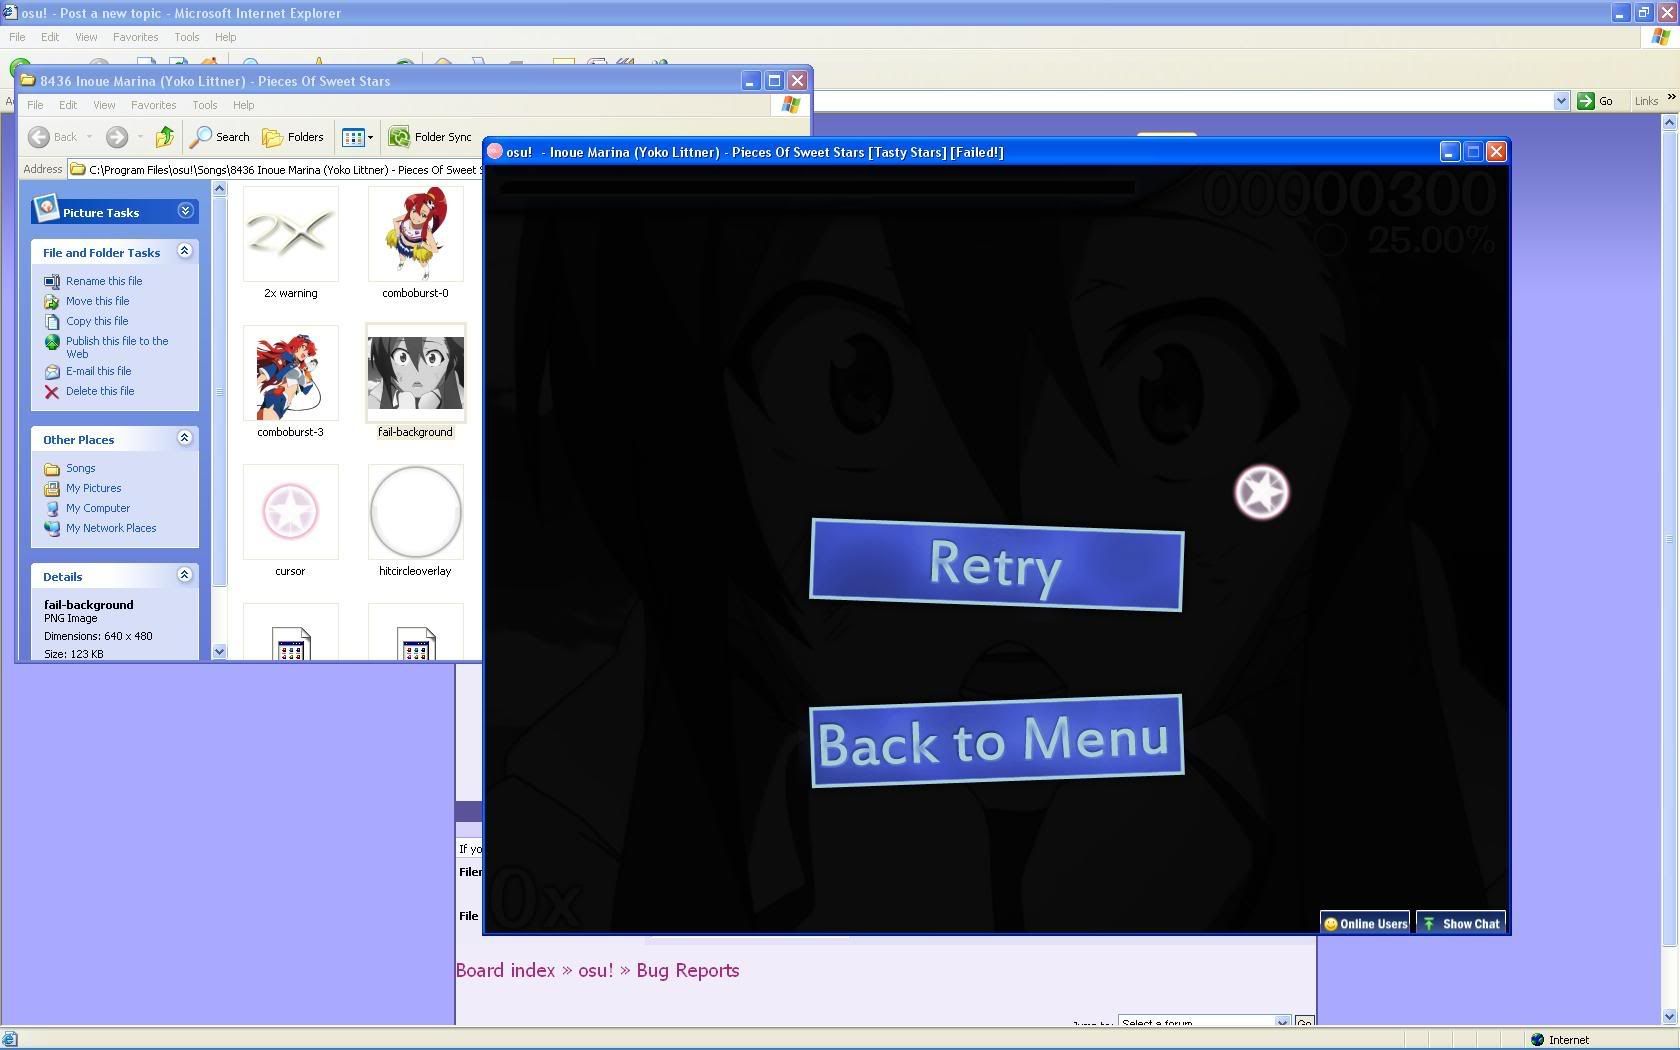The height and width of the screenshot is (1050, 1680).
Task: Open the IE address bar dropdown arrow
Action: (1561, 101)
